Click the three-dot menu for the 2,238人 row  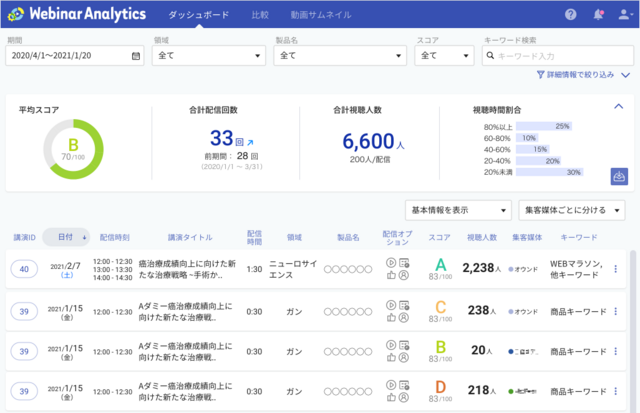click(615, 267)
